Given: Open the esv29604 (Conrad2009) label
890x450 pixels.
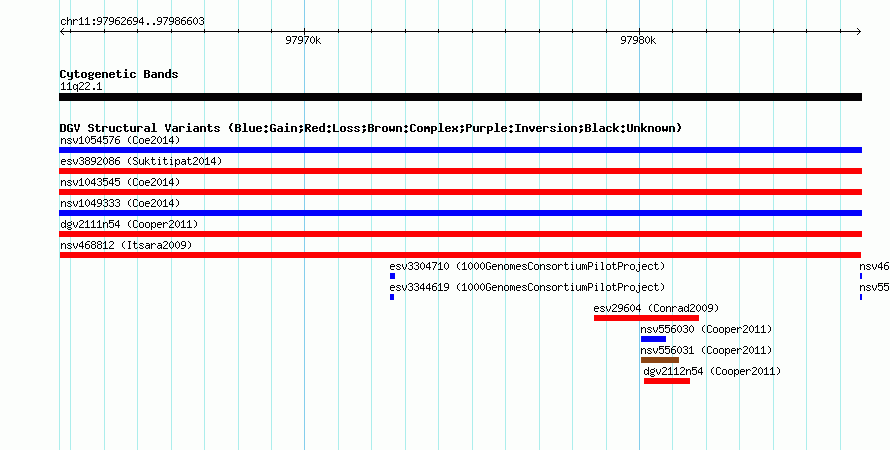Looking at the screenshot, I should [x=656, y=308].
